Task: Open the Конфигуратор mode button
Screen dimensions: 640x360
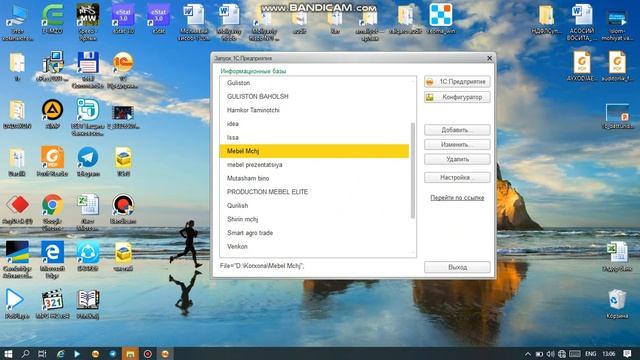Action: [457, 97]
